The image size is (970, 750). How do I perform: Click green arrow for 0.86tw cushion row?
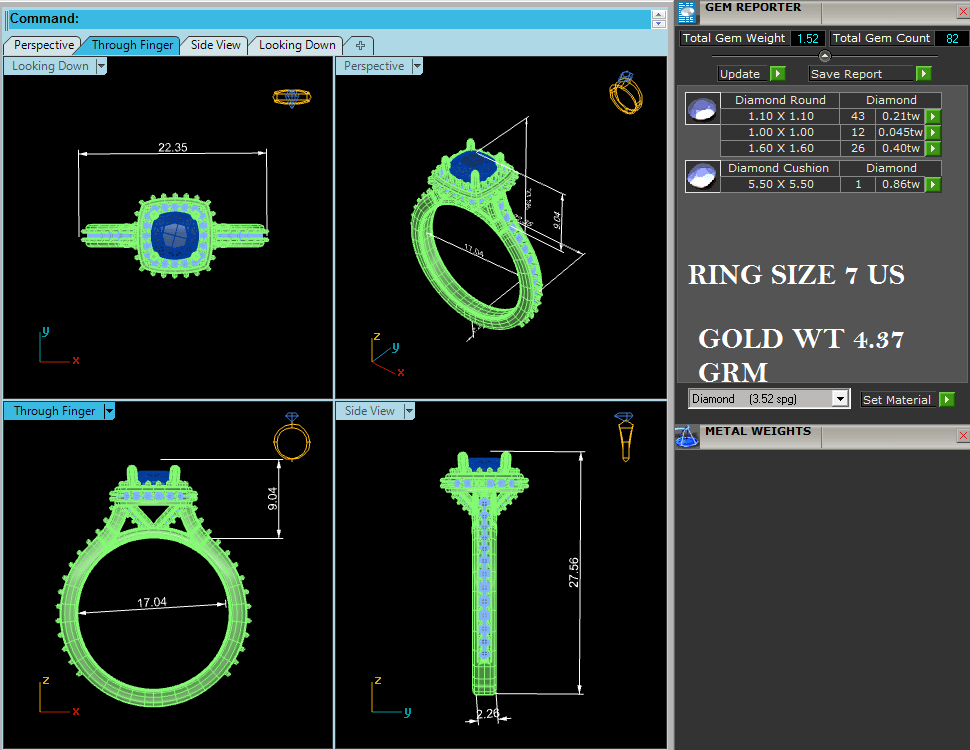933,184
